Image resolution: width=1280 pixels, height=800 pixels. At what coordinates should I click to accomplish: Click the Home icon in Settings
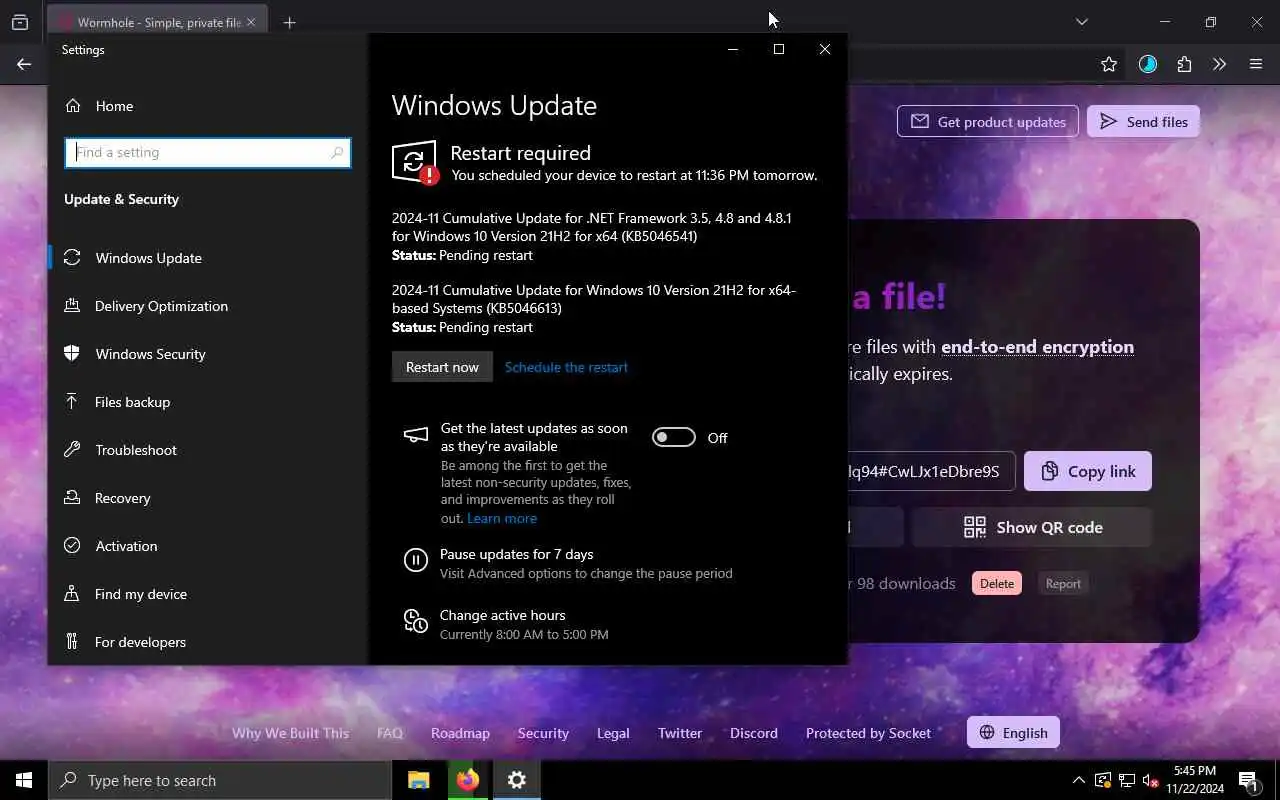[72, 106]
